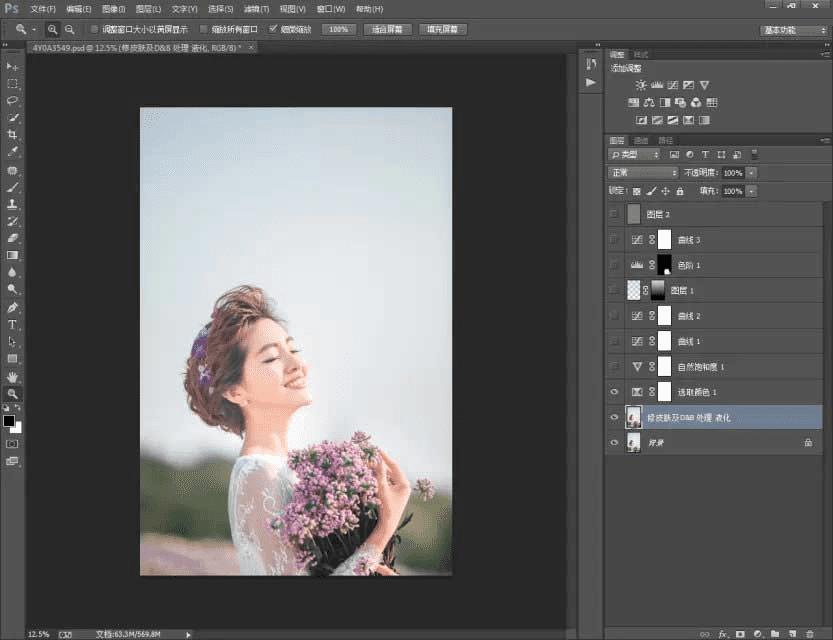Expand the opacity 100% dropdown arrow
The width and height of the screenshot is (833, 640).
[x=752, y=173]
